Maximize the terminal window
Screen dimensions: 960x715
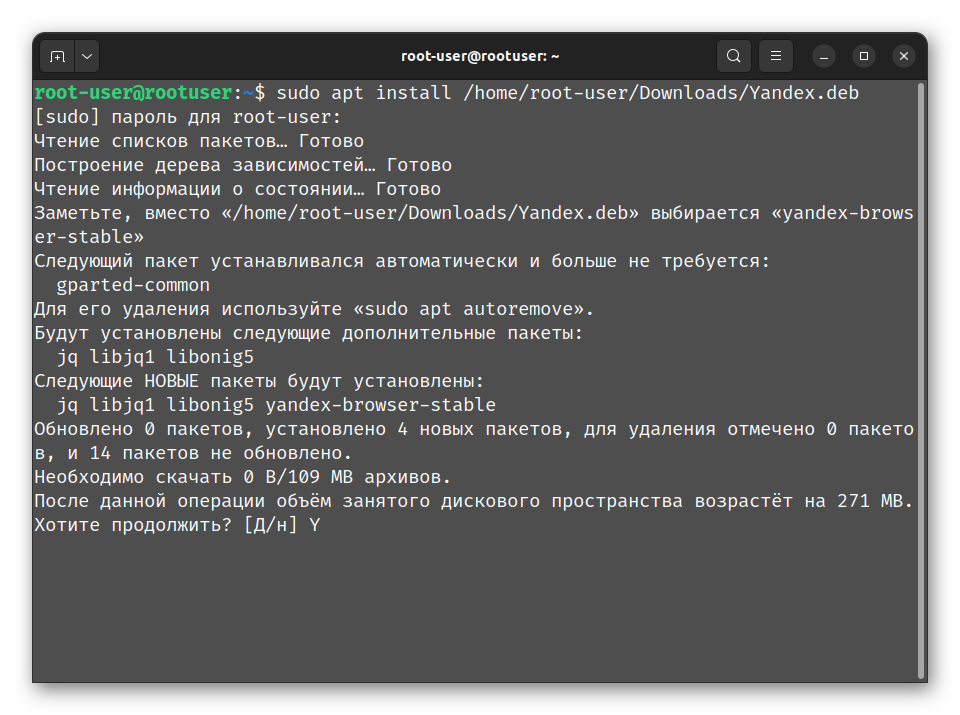click(x=864, y=56)
